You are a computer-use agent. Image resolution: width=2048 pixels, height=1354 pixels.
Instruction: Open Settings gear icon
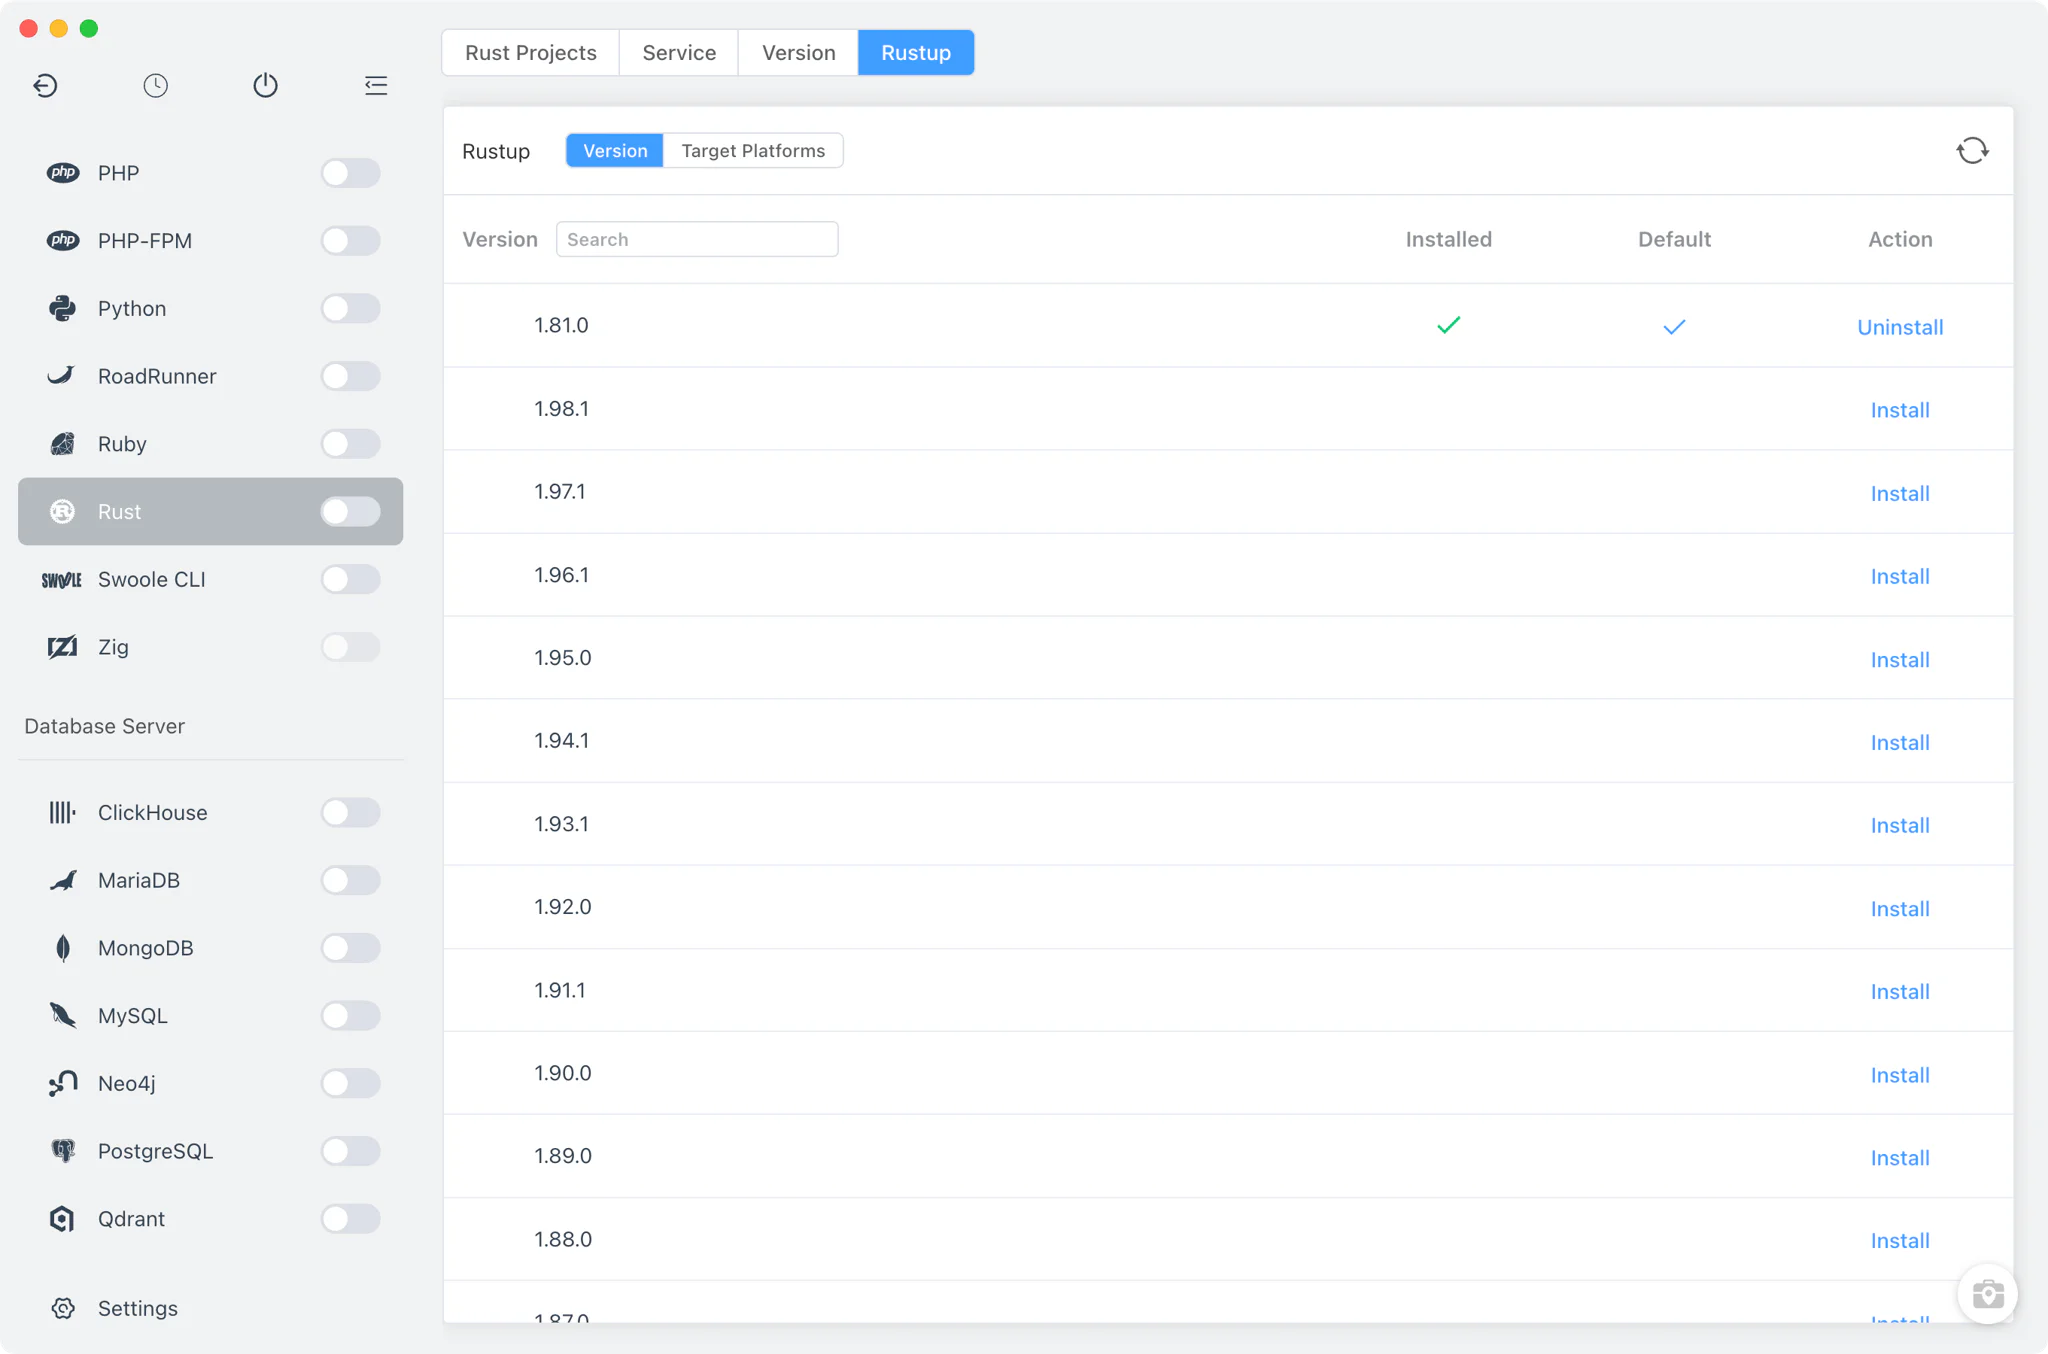click(63, 1308)
